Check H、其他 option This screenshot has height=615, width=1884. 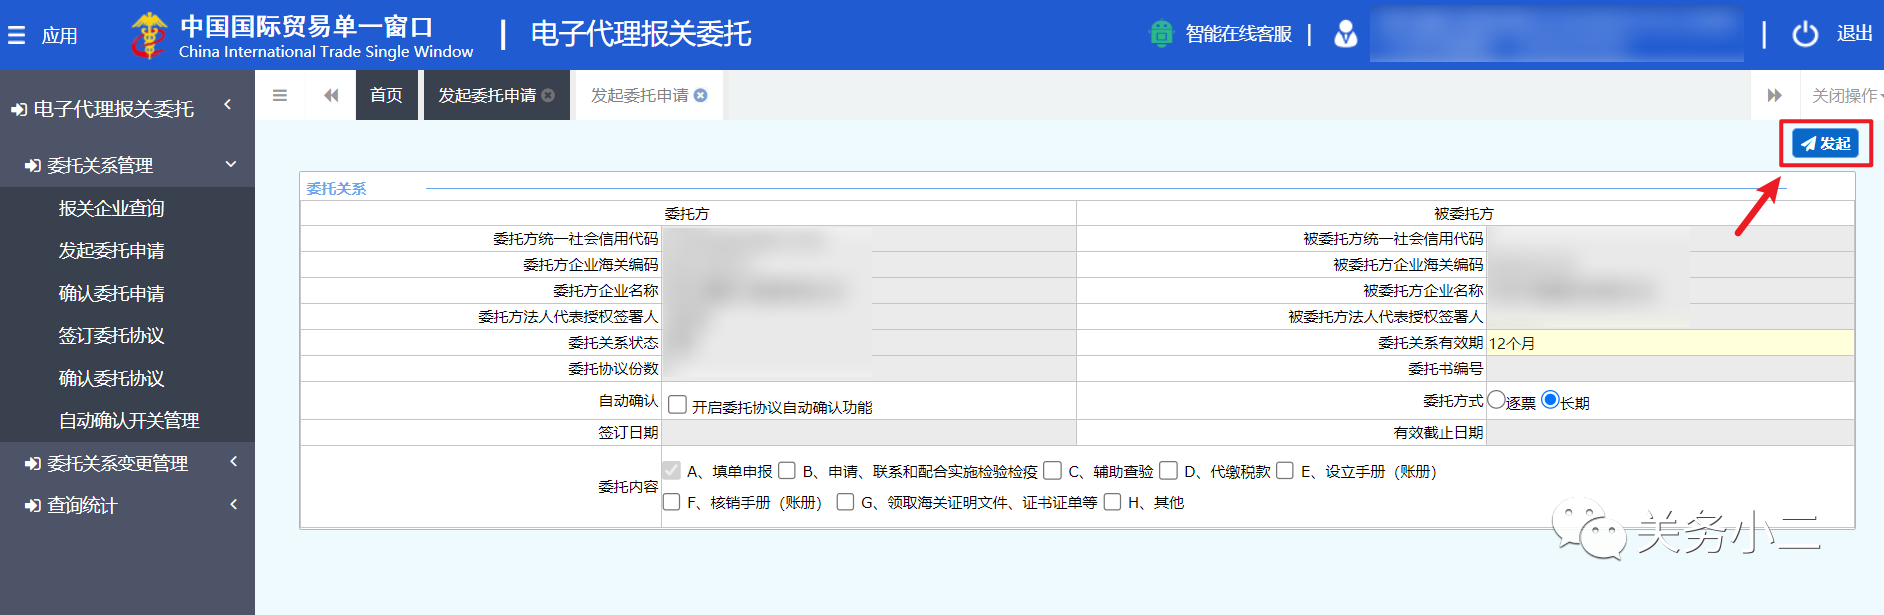point(1112,501)
